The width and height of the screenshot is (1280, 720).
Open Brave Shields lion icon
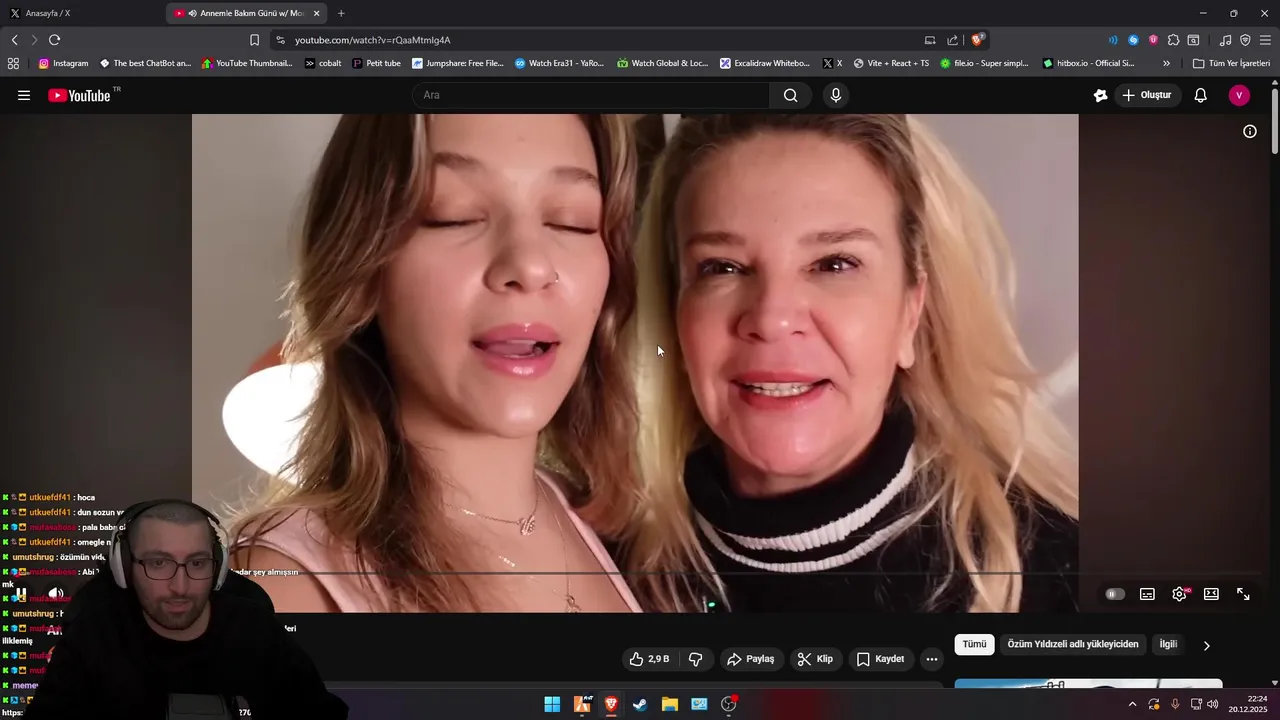[x=978, y=40]
